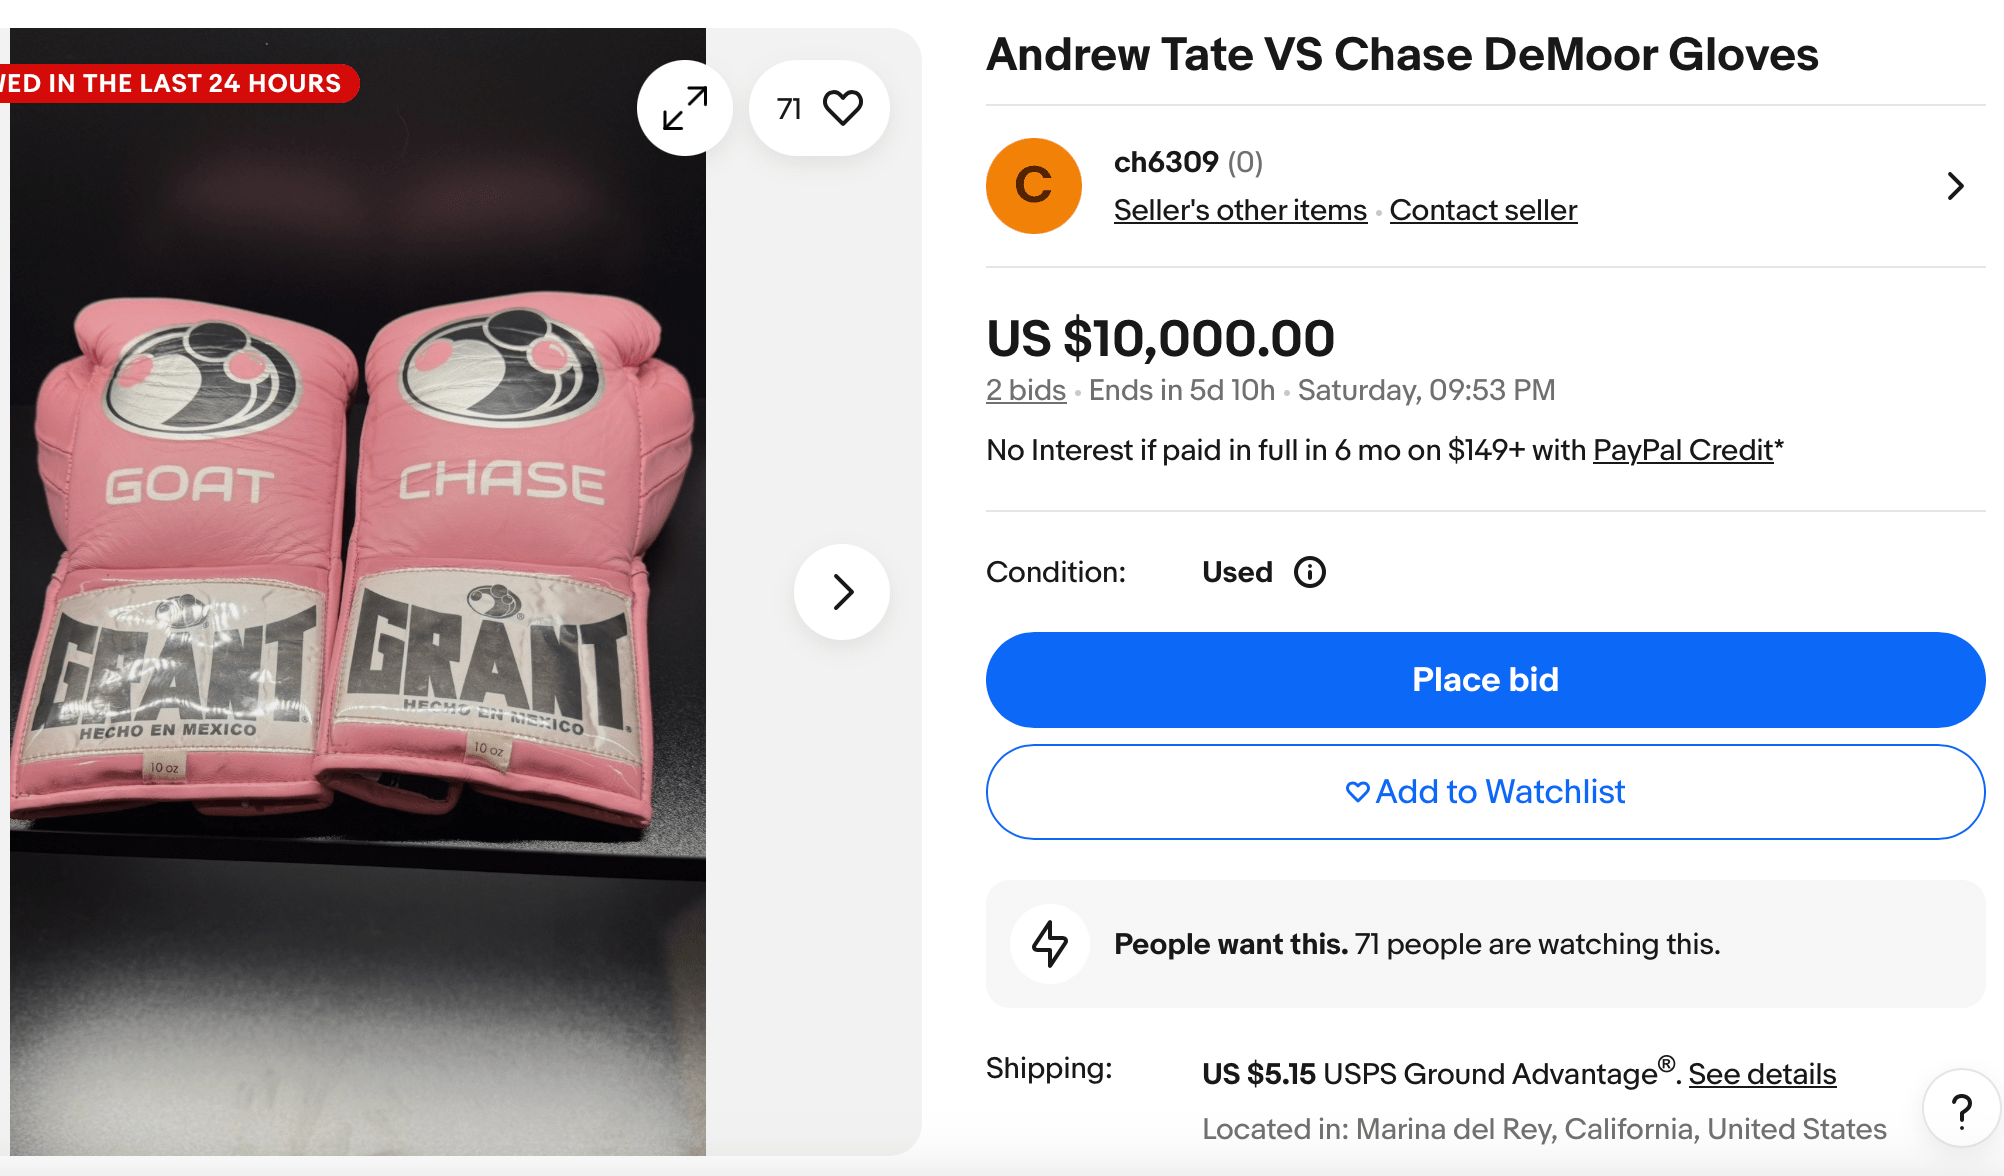The width and height of the screenshot is (2004, 1176).
Task: Click the red 'Last 24 Hours' badge
Action: click(x=175, y=83)
